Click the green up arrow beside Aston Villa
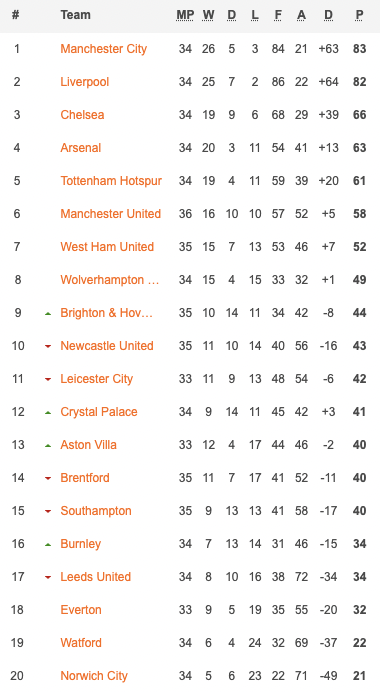This screenshot has height=692, width=380. 48,446
